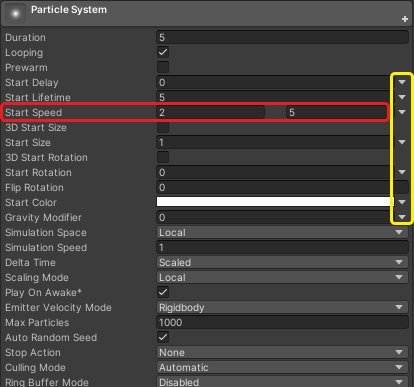This screenshot has width=414, height=387.
Task: Toggle Play On Awake checkbox
Action: (163, 292)
